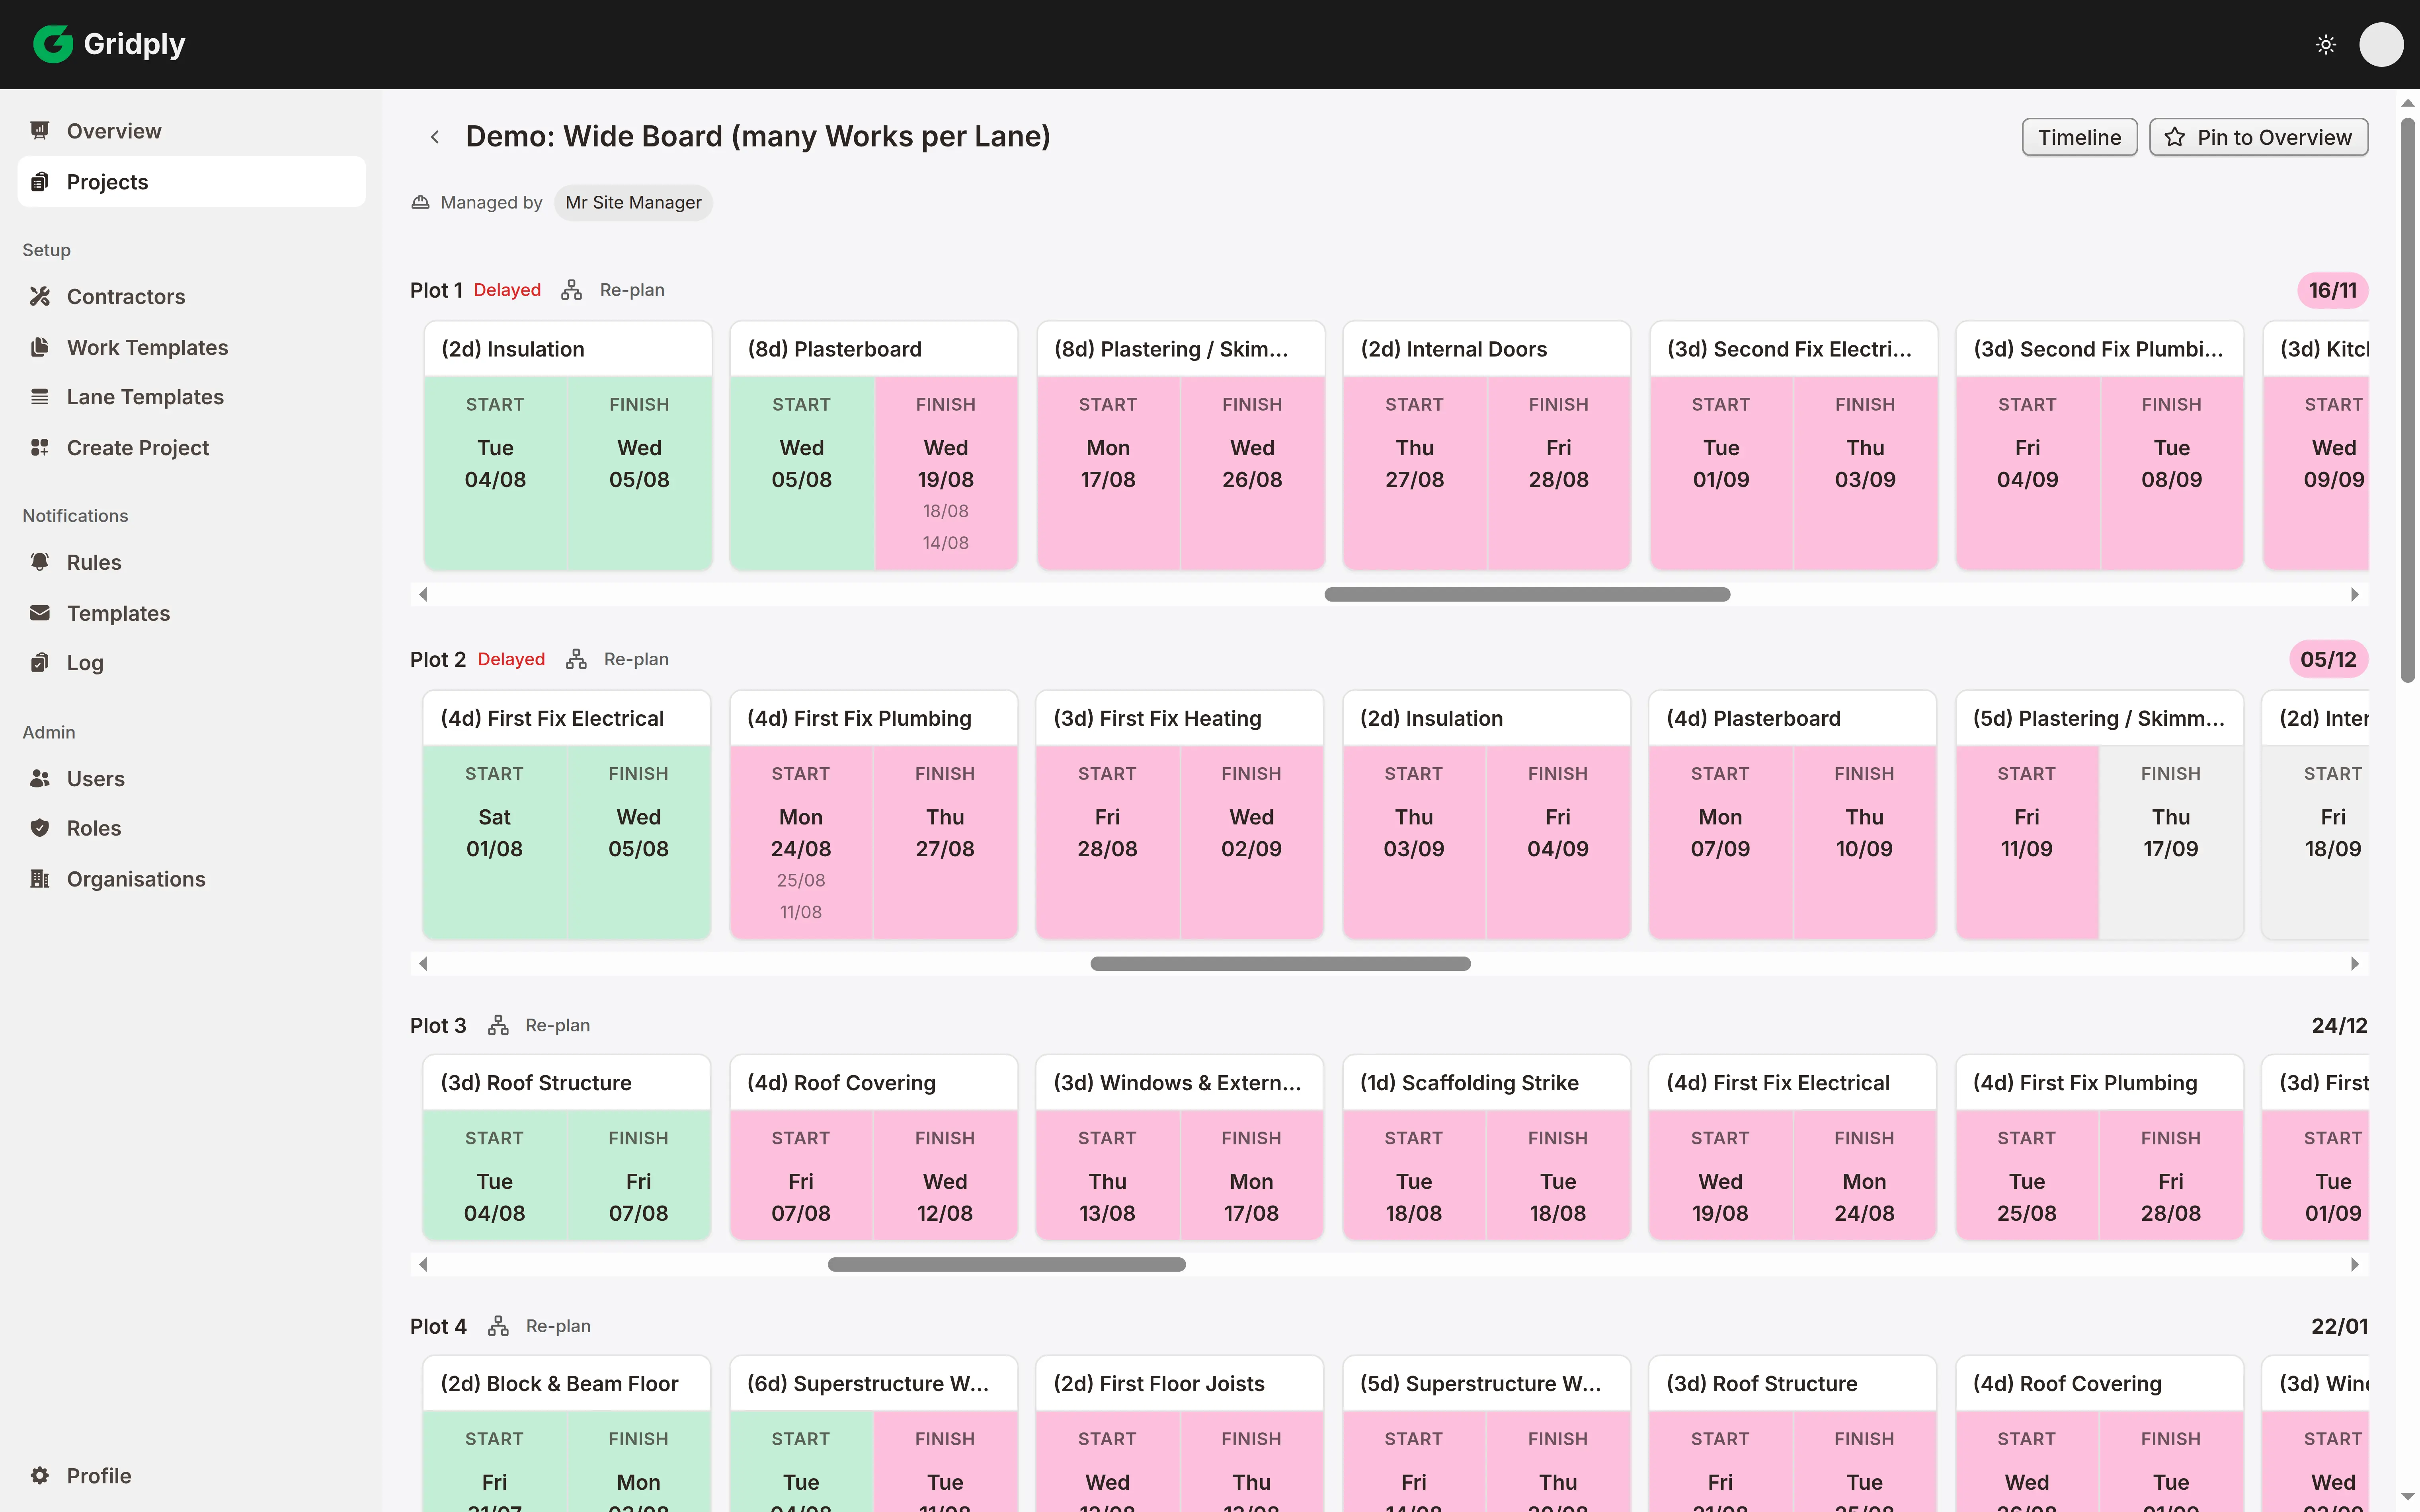2420x1512 pixels.
Task: Click Re-plan for Plot 2
Action: [x=636, y=659]
